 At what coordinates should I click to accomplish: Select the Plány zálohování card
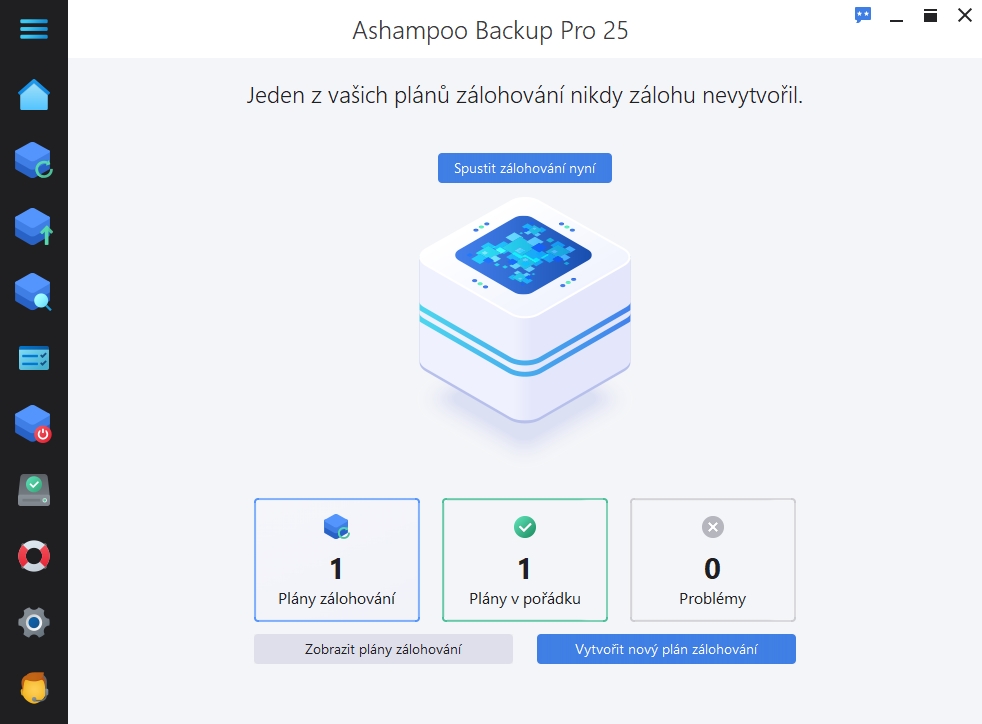pyautogui.click(x=337, y=560)
